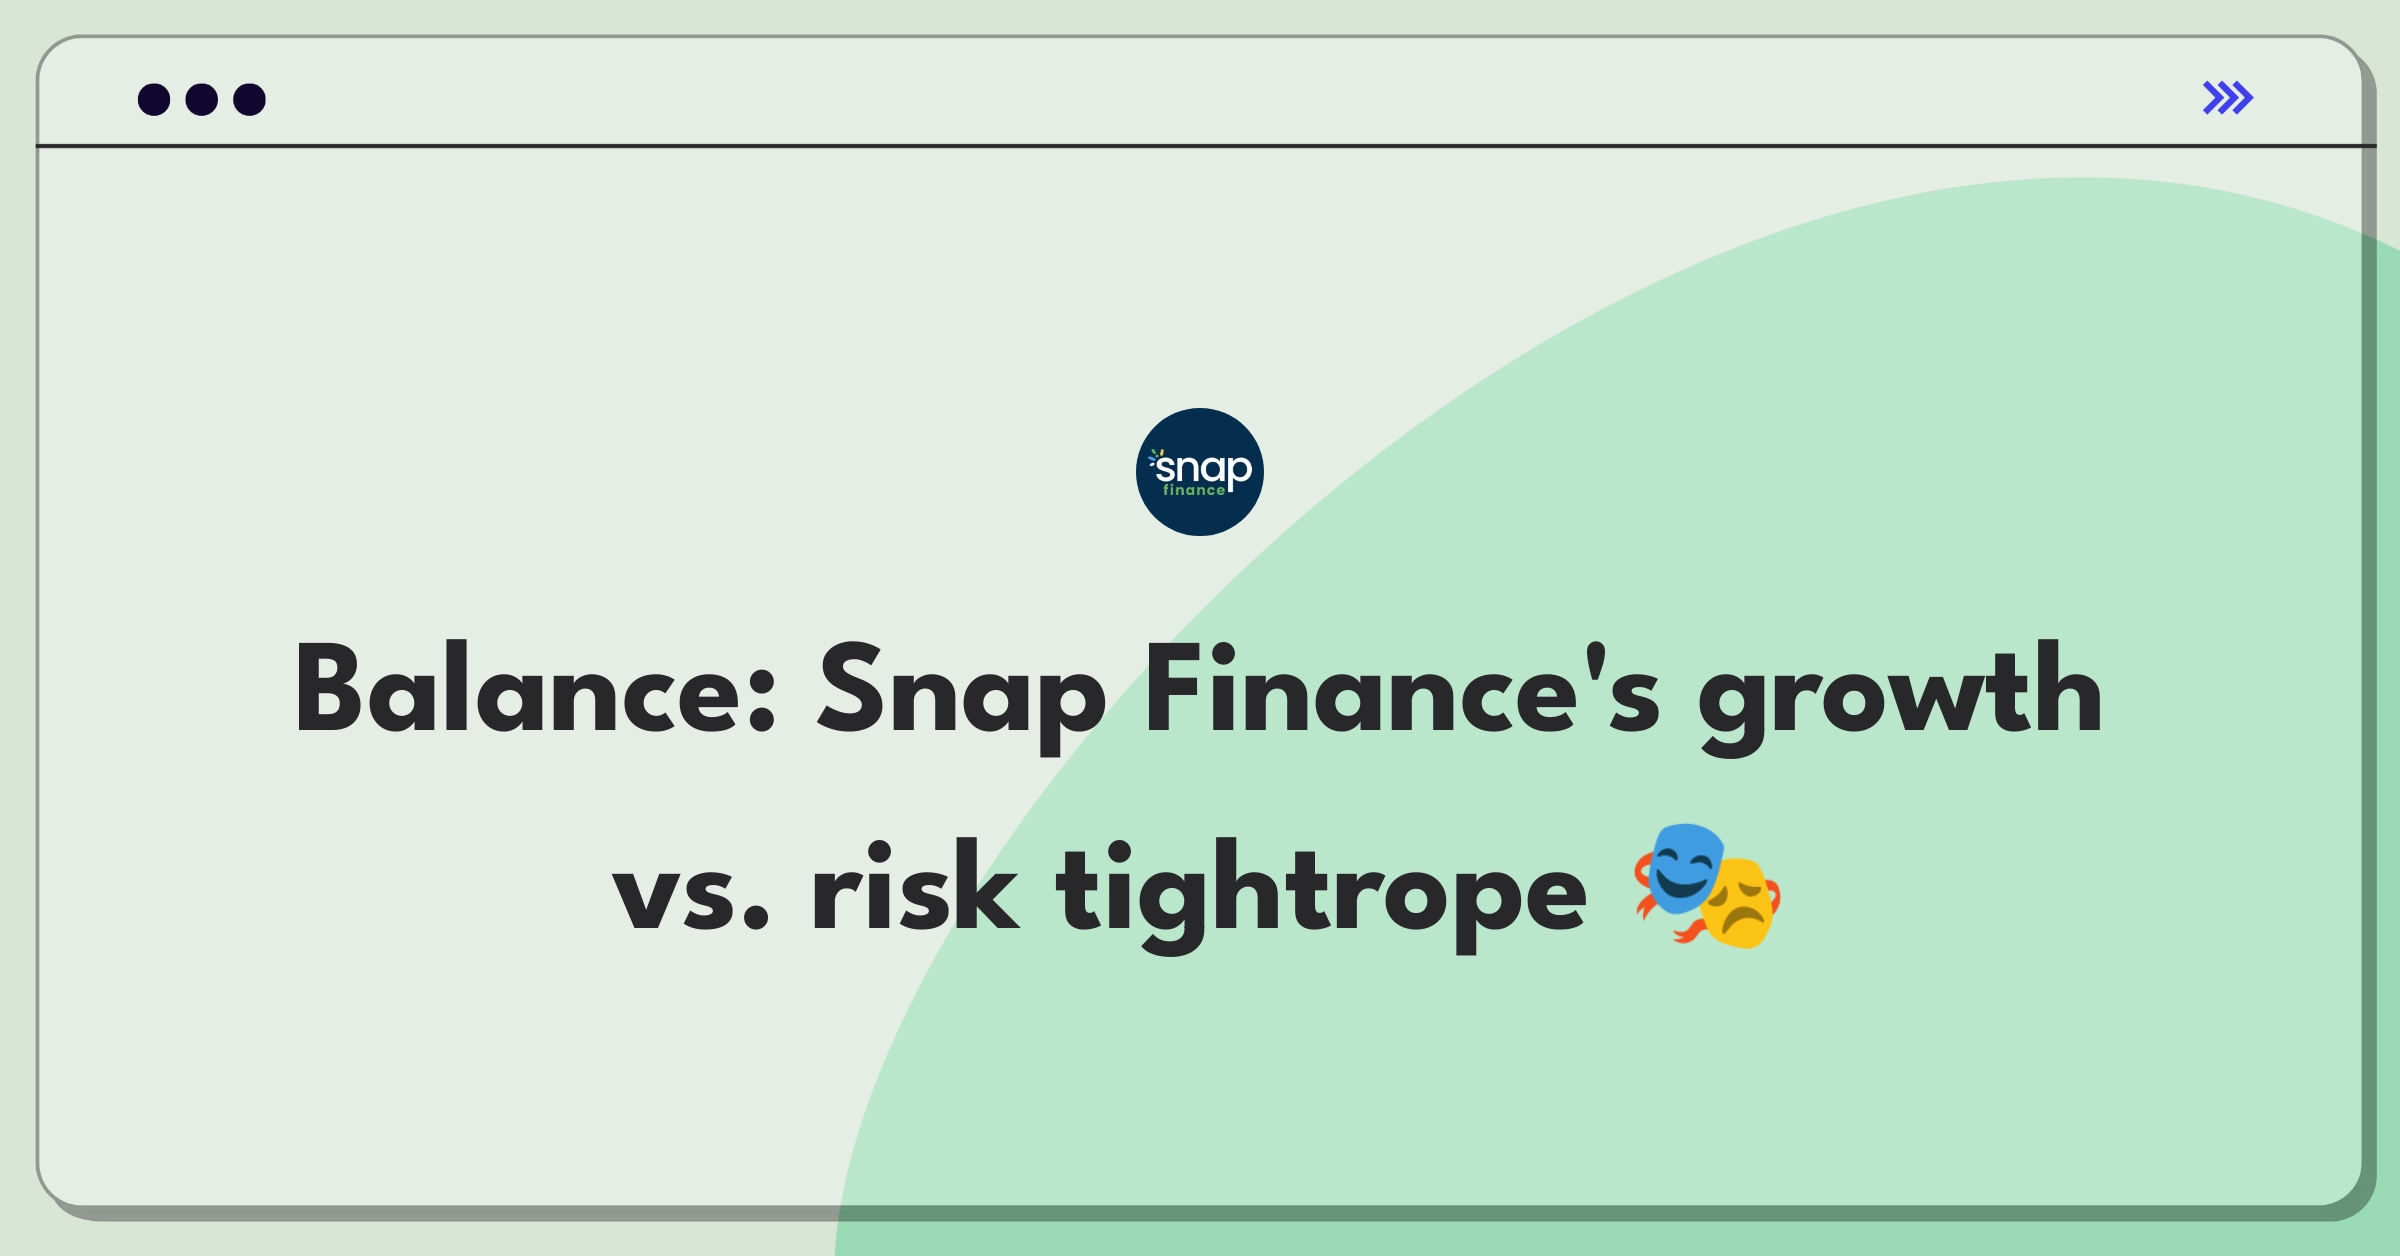This screenshot has height=1256, width=2400.
Task: Click the first dark dot in header
Action: pyautogui.click(x=154, y=99)
